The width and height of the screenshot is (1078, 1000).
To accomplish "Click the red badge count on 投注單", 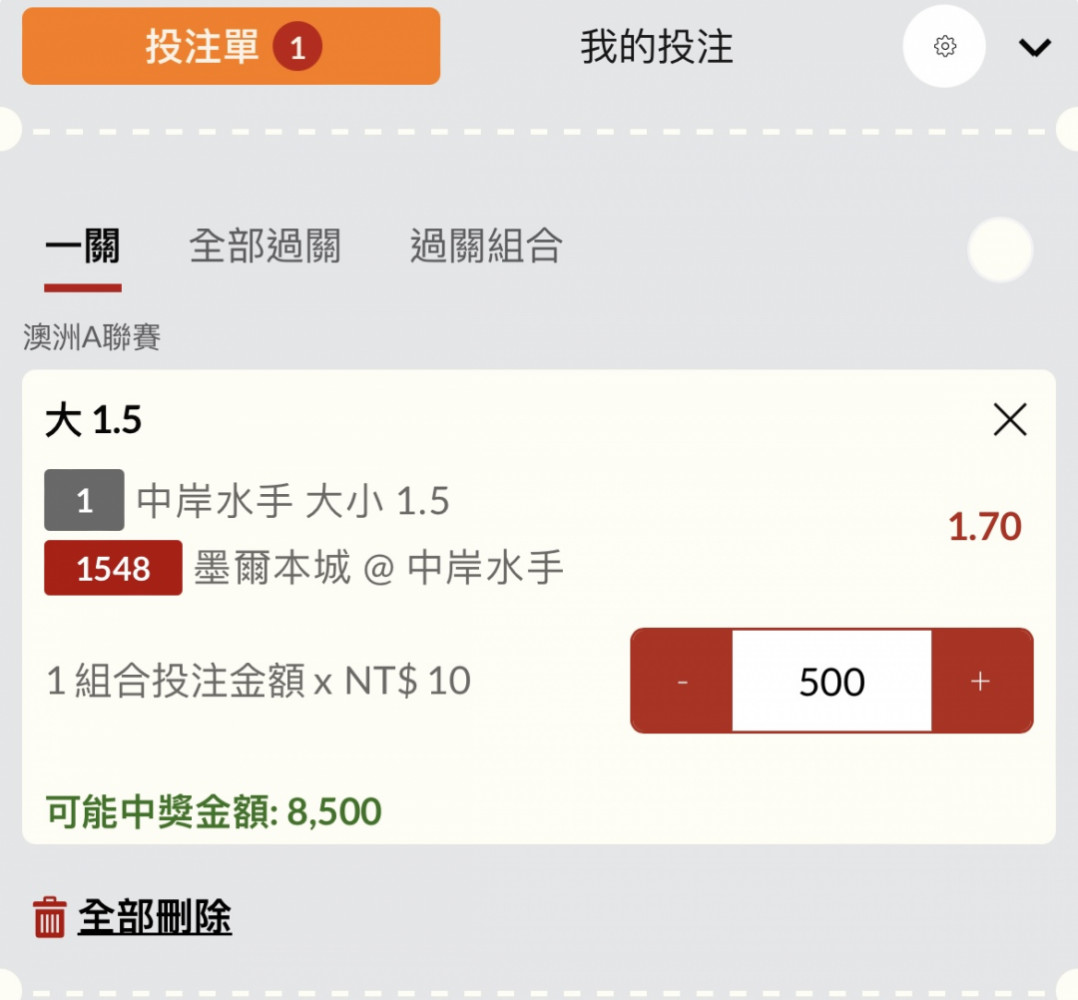I will tap(297, 47).
